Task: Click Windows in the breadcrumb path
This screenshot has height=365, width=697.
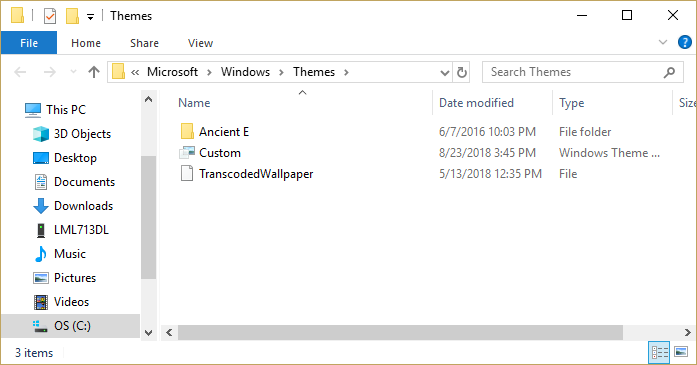Action: (x=245, y=72)
